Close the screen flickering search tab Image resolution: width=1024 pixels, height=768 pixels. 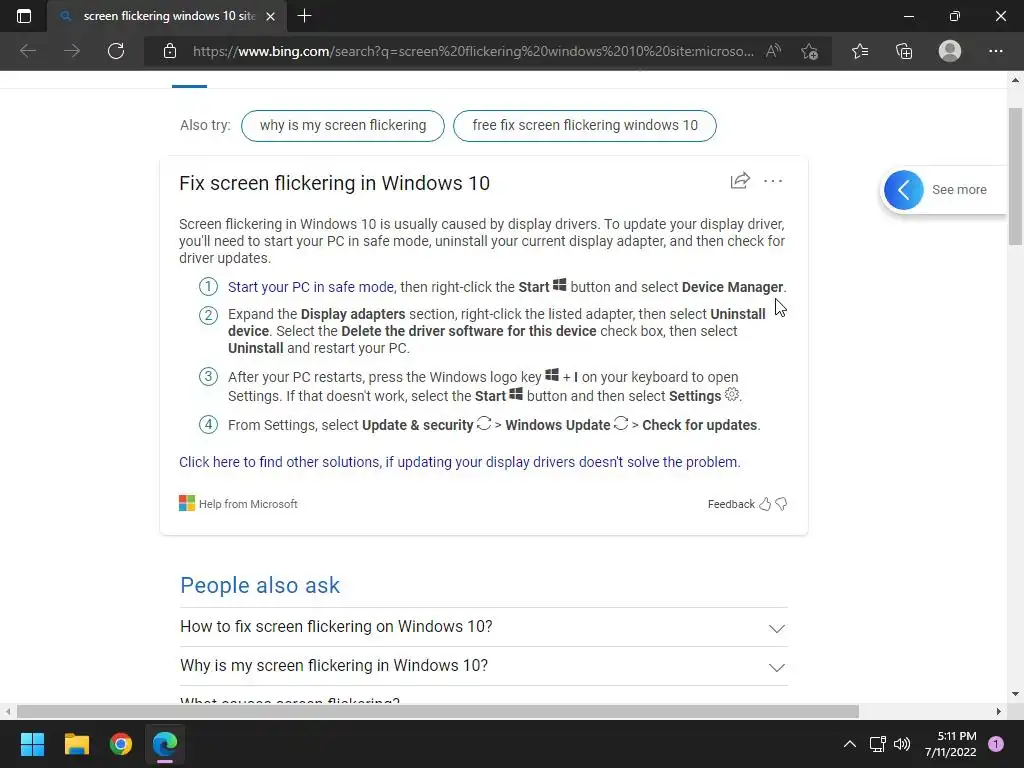pos(270,16)
